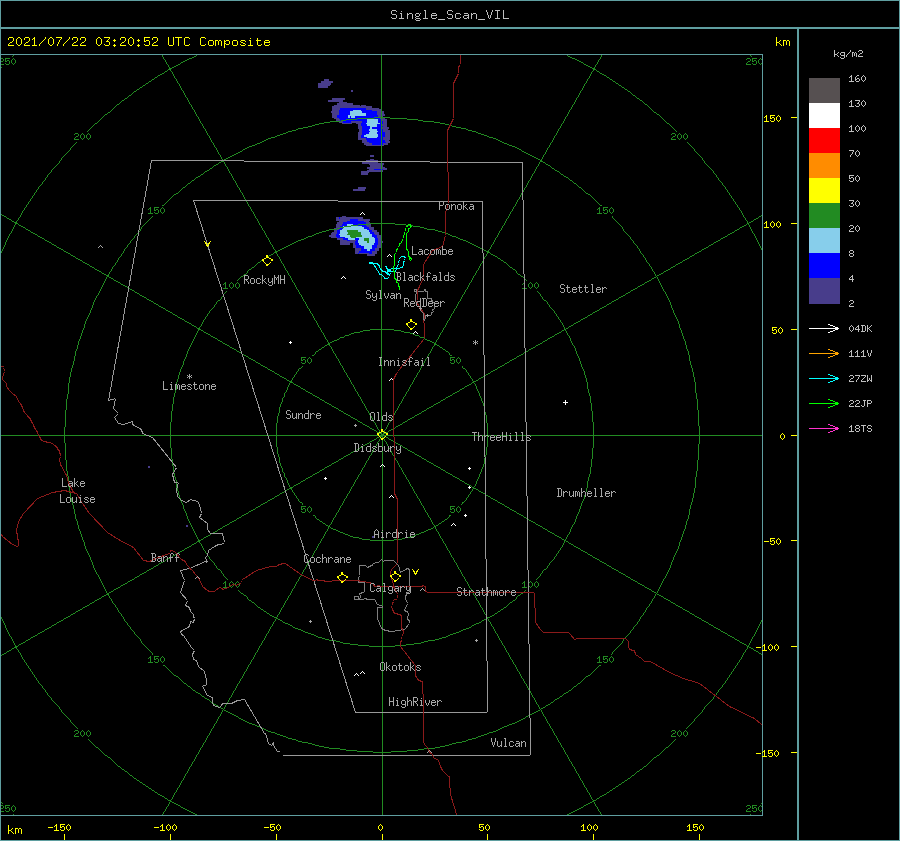
Task: Click the 160 value atop the color scale
Action: 857,79
